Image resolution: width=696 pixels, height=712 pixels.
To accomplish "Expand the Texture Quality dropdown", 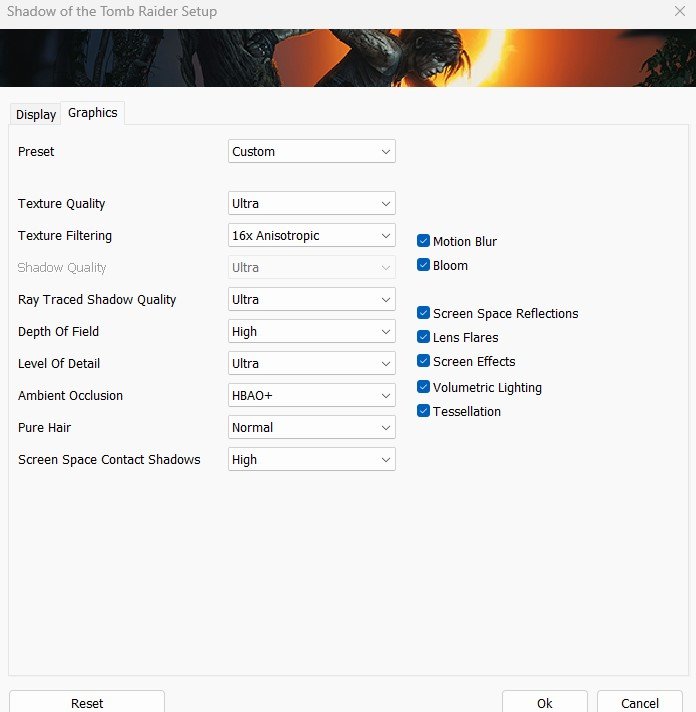I will point(311,203).
